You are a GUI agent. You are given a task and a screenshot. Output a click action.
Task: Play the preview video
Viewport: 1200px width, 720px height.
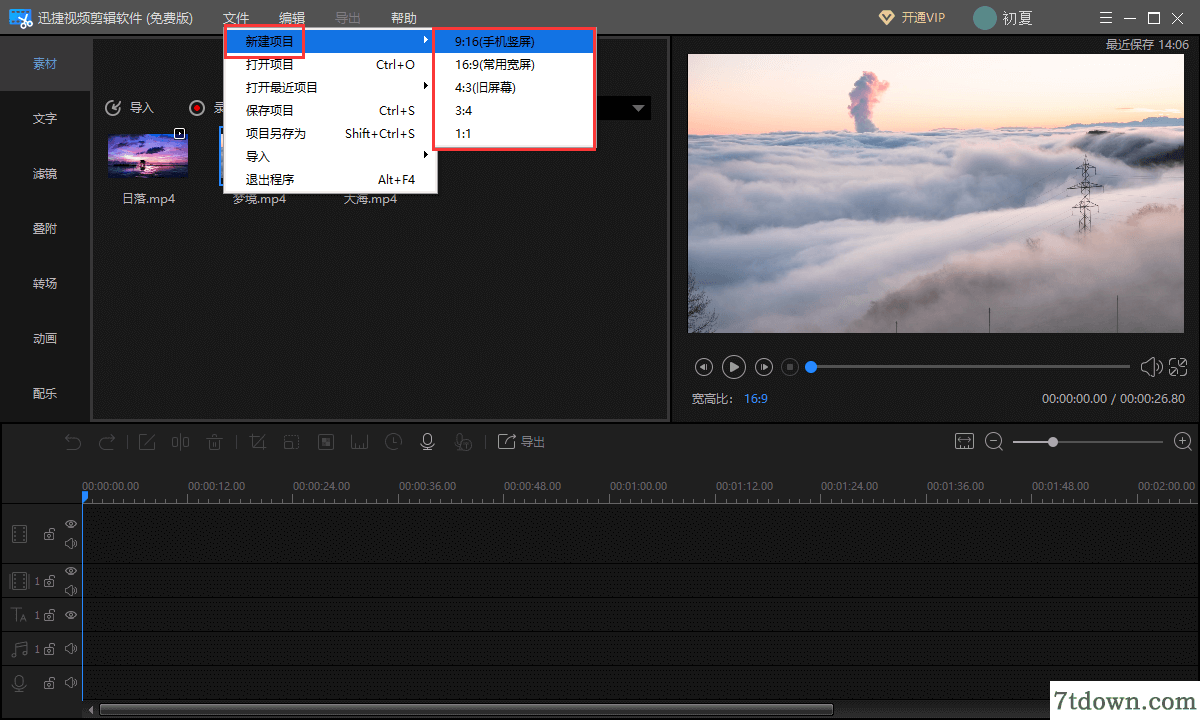pyautogui.click(x=734, y=367)
